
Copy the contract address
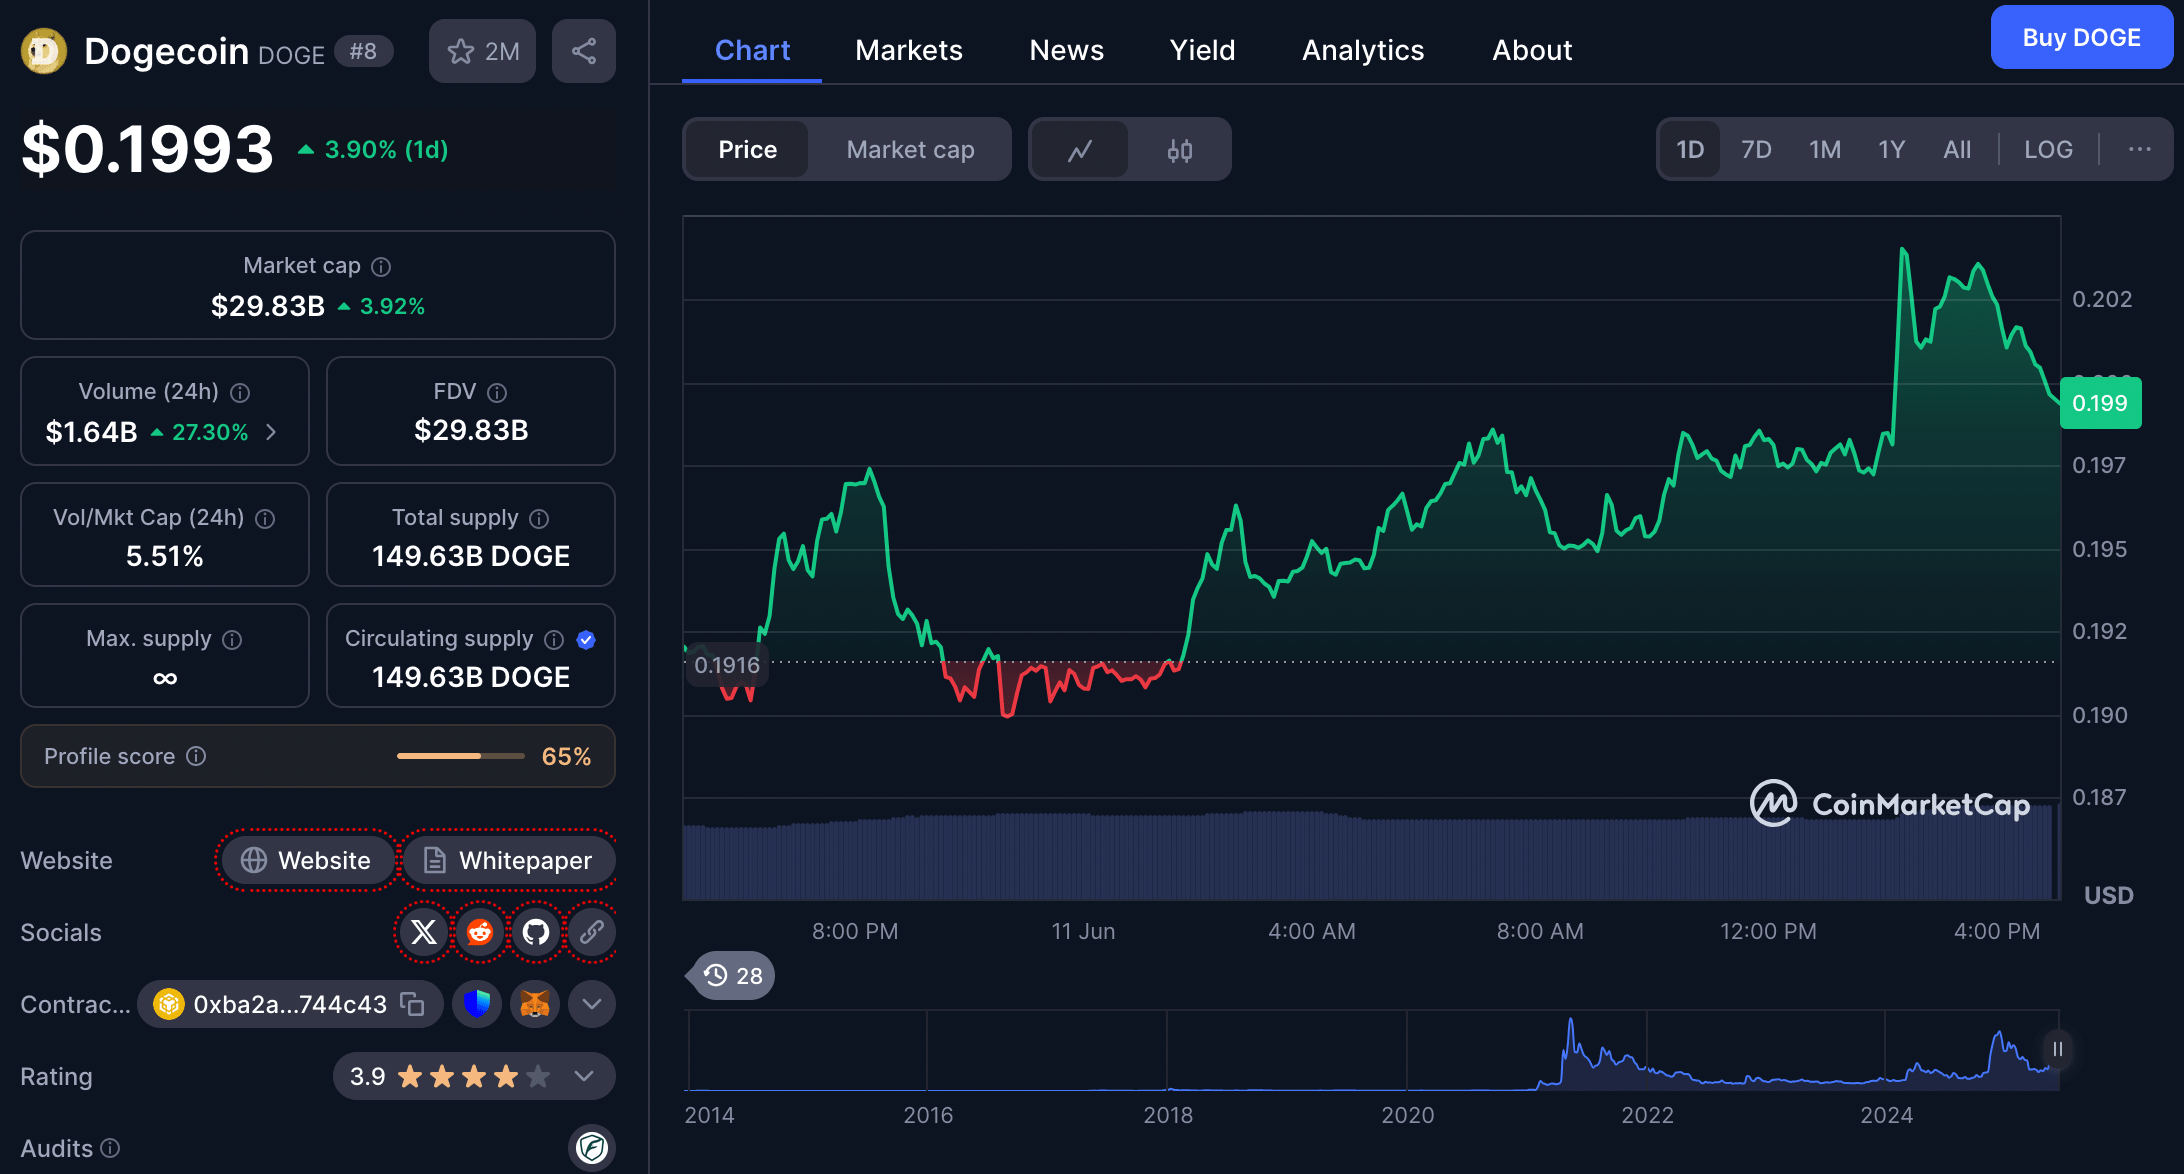click(x=412, y=1004)
